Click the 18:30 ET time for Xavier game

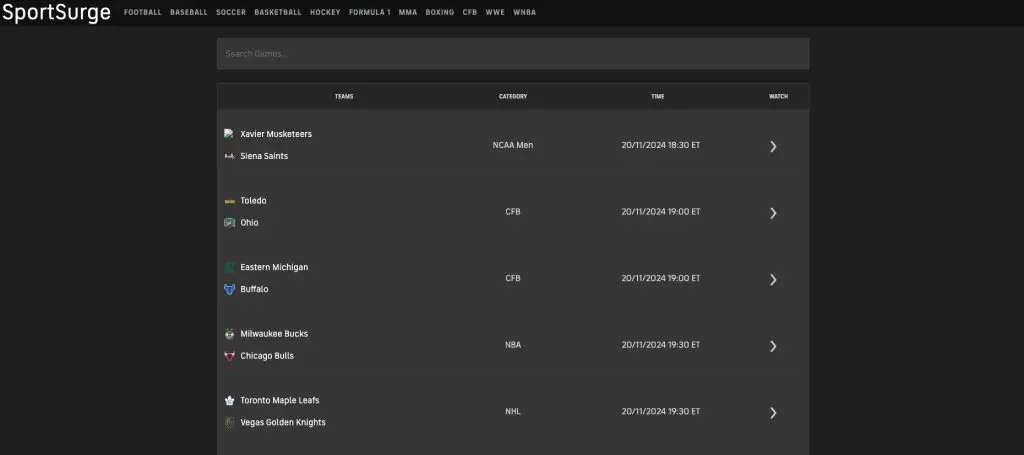[661, 145]
